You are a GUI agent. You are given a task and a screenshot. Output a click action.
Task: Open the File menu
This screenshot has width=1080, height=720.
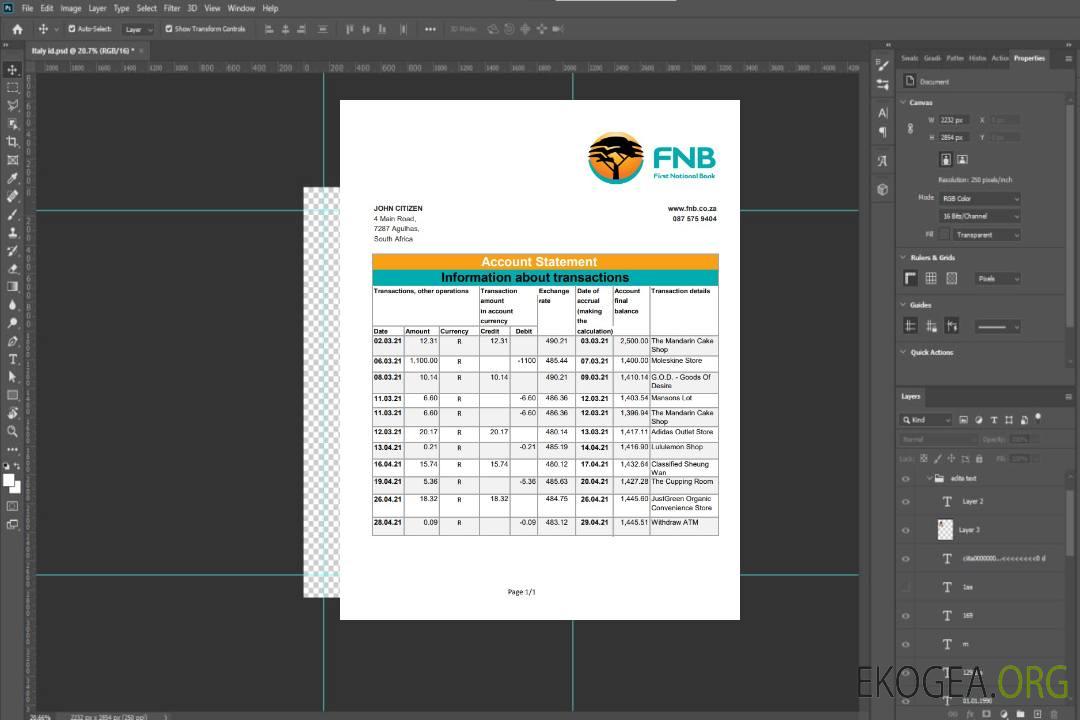(27, 8)
